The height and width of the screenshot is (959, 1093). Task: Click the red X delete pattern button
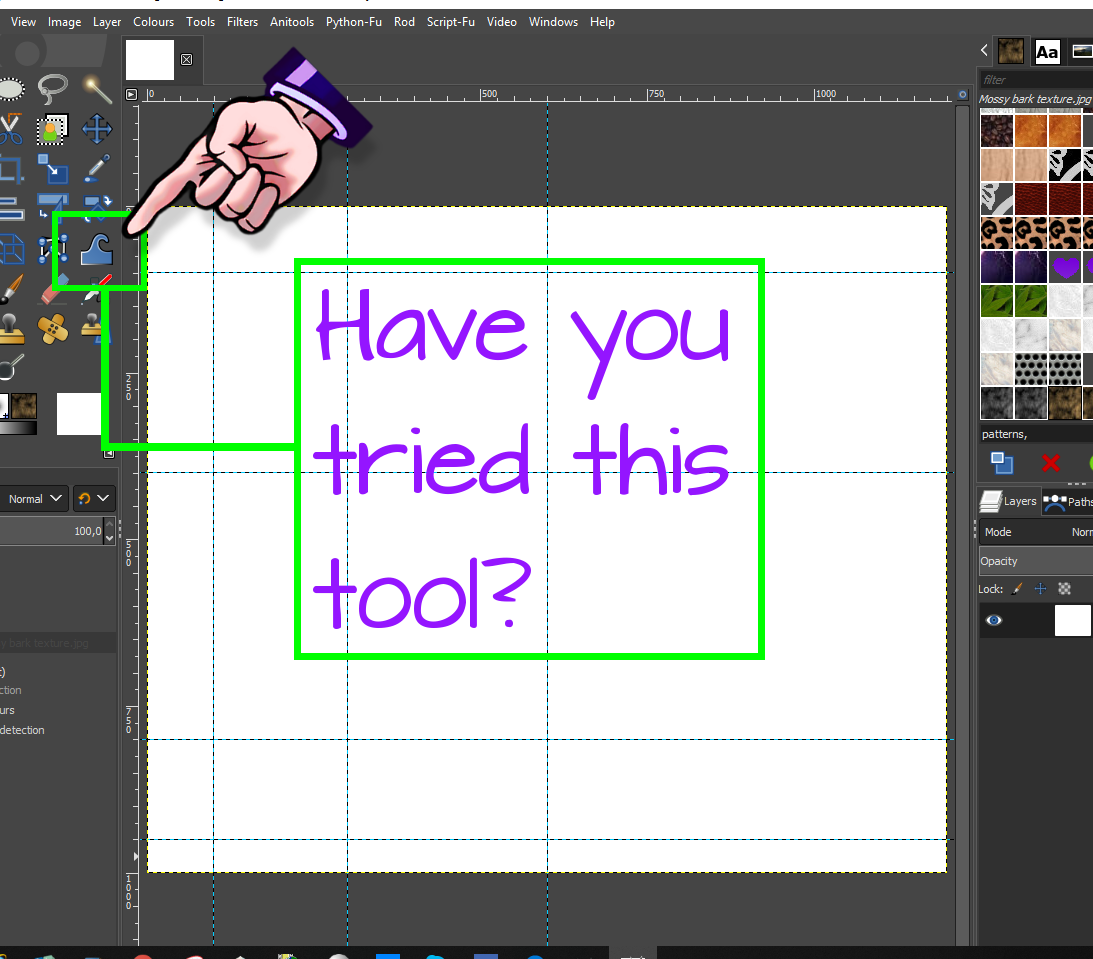1050,463
